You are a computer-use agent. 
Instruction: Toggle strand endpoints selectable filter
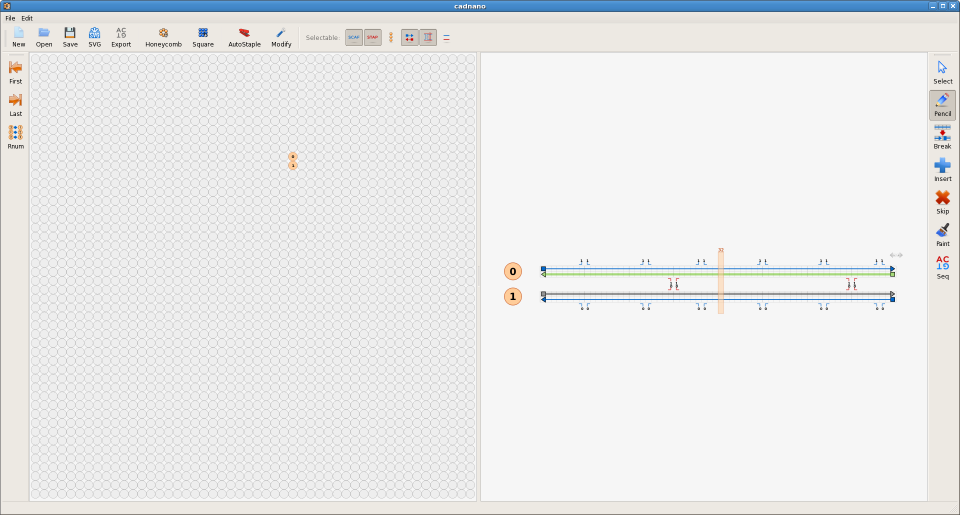pos(410,37)
